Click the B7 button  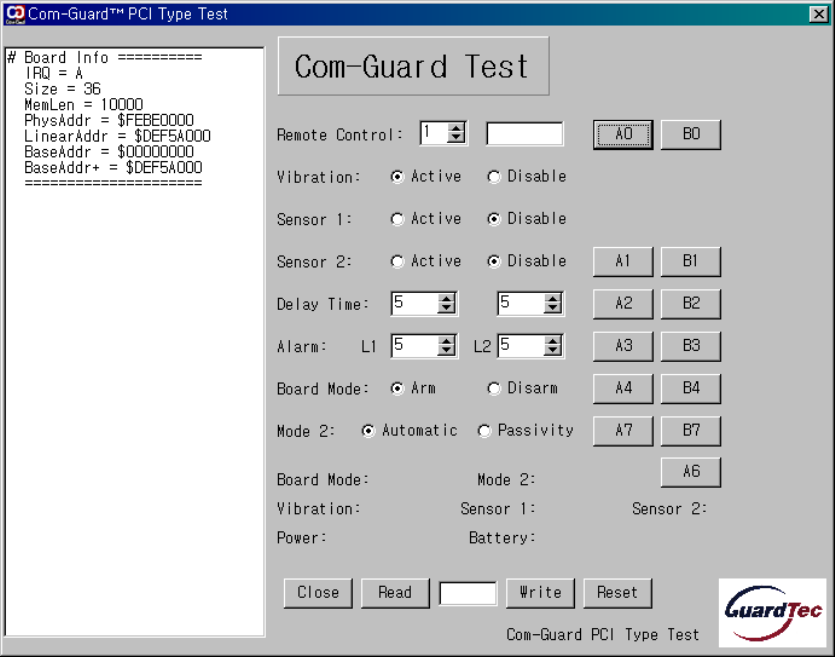coord(691,431)
